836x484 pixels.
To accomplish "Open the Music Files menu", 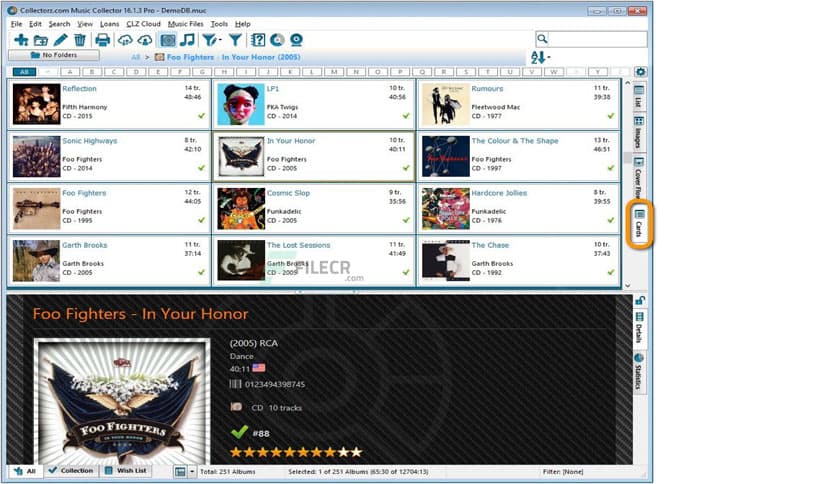I will coord(186,24).
